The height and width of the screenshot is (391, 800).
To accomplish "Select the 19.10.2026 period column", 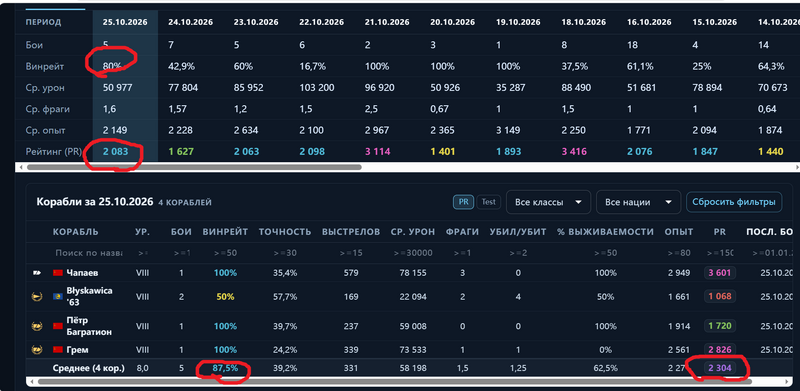I will coord(518,22).
